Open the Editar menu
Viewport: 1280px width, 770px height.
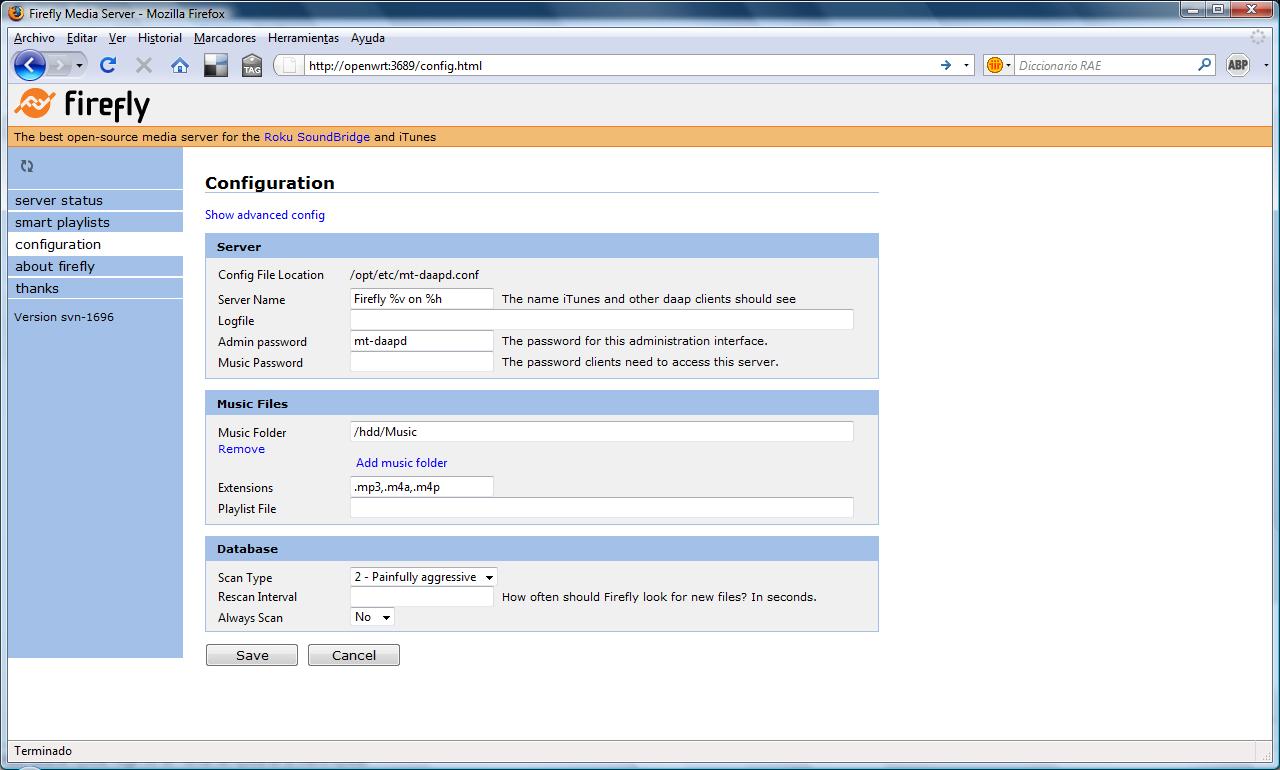point(82,38)
